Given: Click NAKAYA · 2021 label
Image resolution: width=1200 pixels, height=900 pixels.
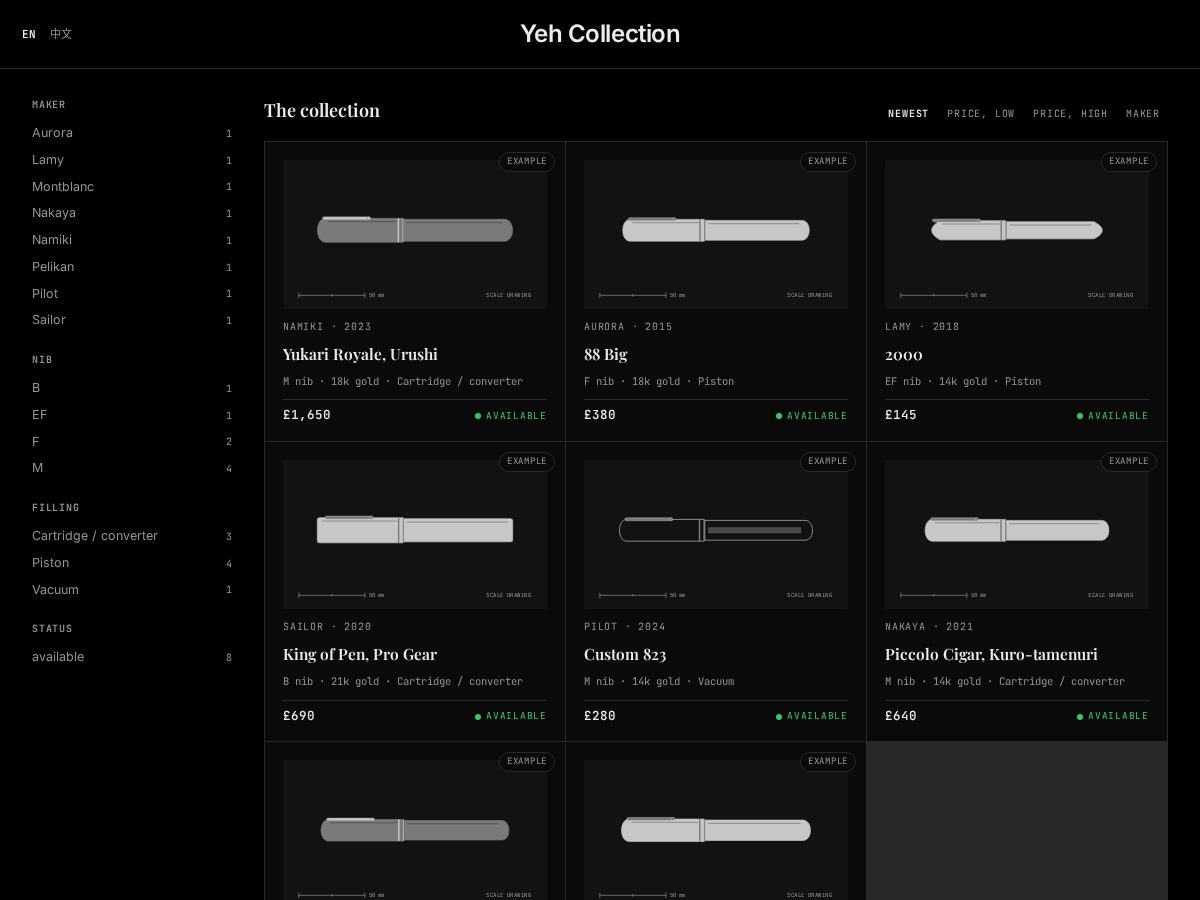Looking at the screenshot, I should pos(929,627).
